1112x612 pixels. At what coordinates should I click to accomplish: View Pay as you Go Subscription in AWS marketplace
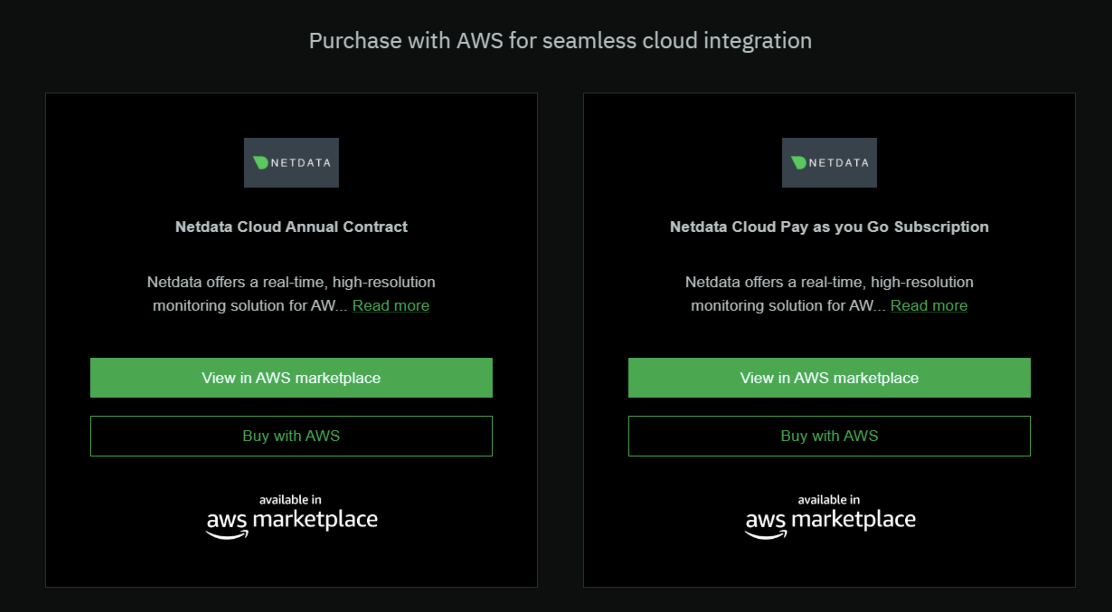tap(829, 378)
